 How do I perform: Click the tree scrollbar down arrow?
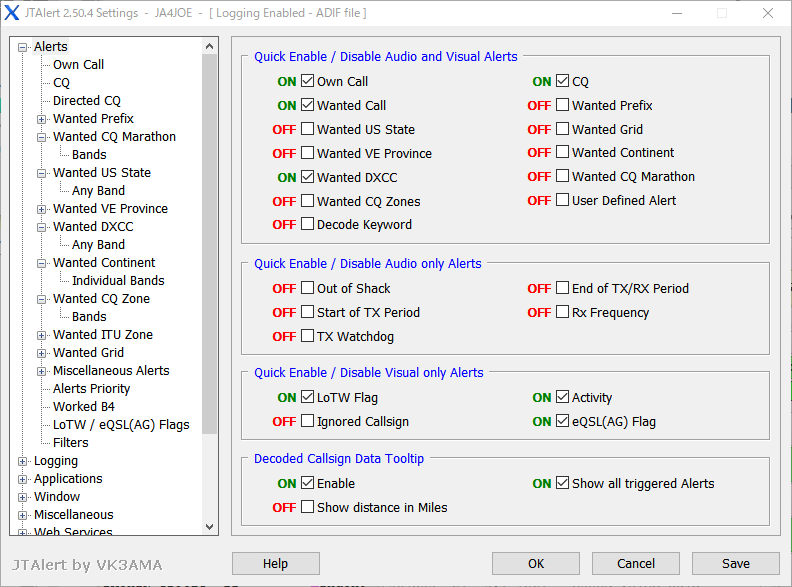point(210,526)
